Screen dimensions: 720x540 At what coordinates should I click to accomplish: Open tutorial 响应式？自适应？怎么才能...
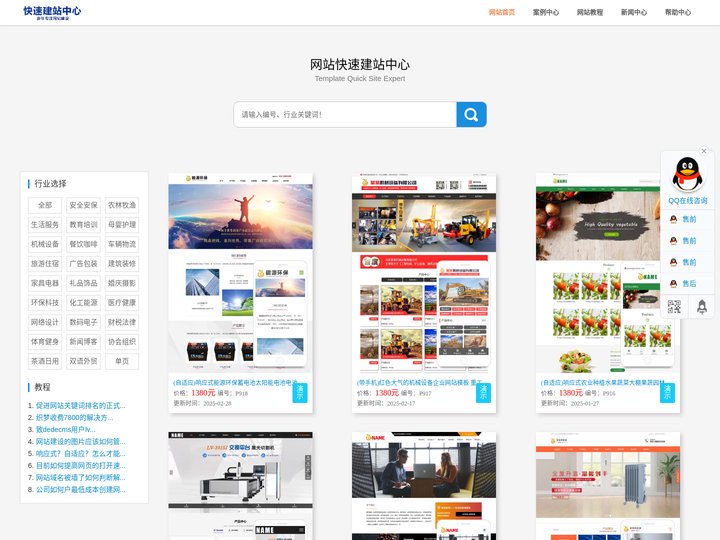tap(80, 453)
